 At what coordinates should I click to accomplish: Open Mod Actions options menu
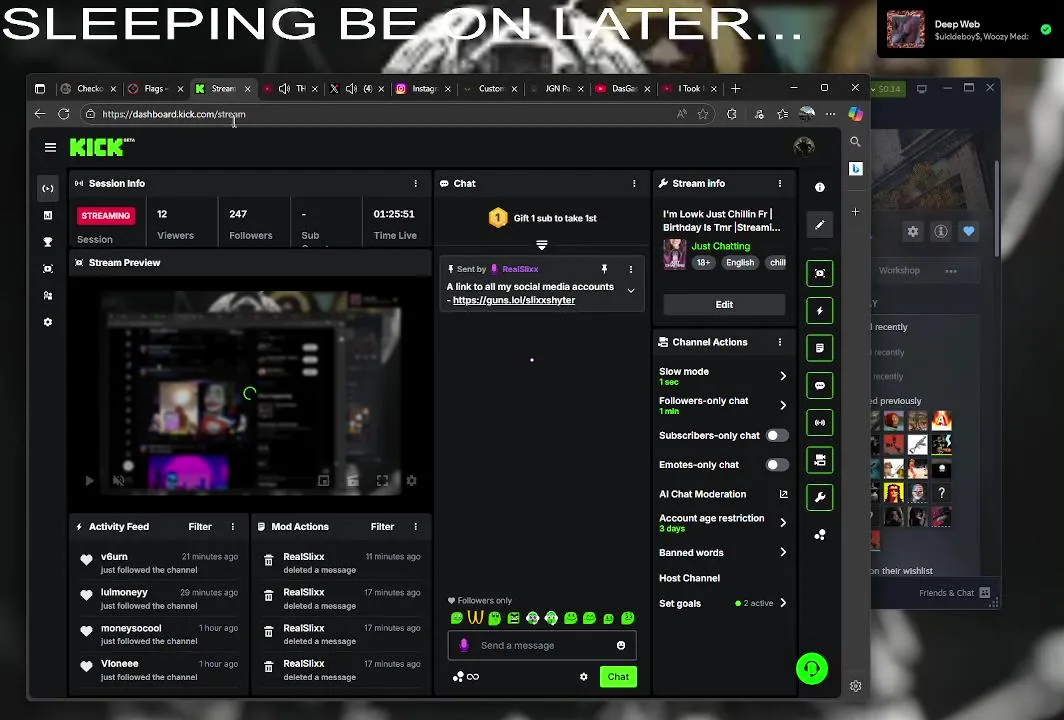[x=416, y=527]
